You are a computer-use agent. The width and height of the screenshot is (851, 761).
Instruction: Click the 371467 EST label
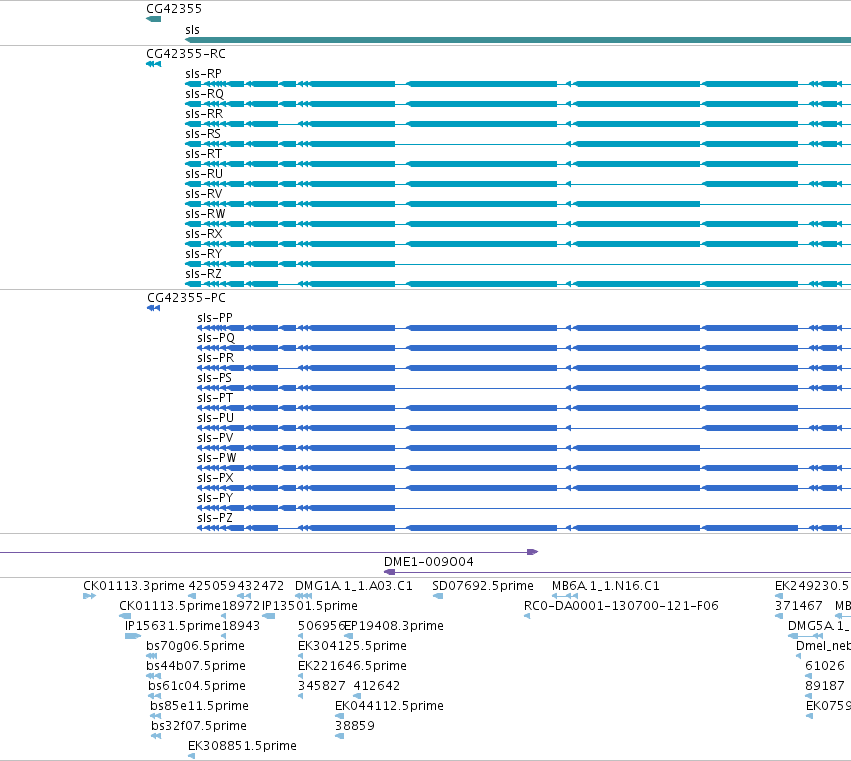click(x=798, y=606)
